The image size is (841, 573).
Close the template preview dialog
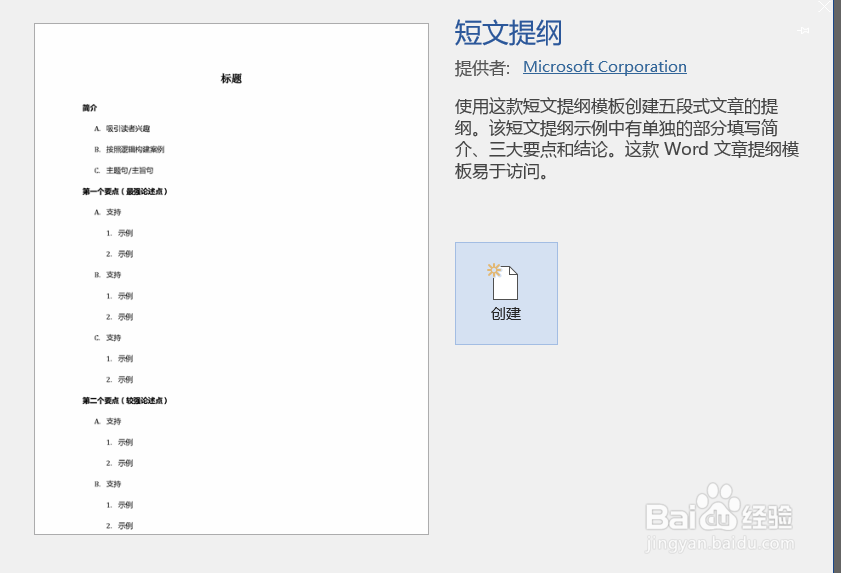[x=825, y=6]
